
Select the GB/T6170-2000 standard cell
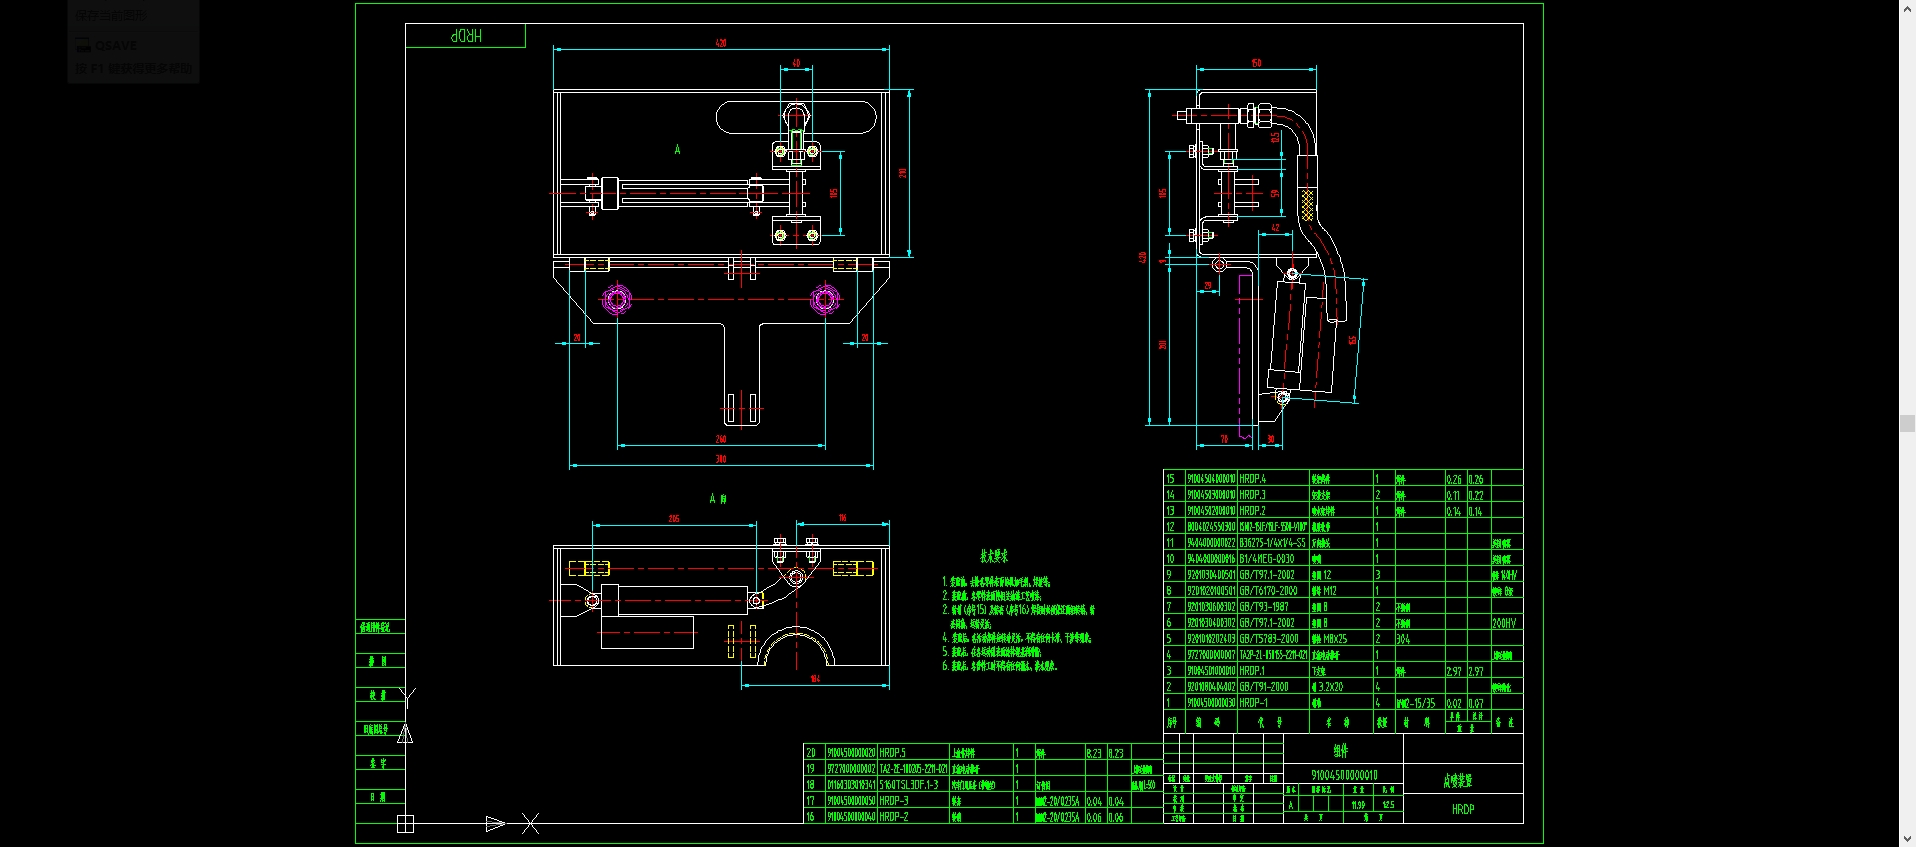(x=1268, y=591)
